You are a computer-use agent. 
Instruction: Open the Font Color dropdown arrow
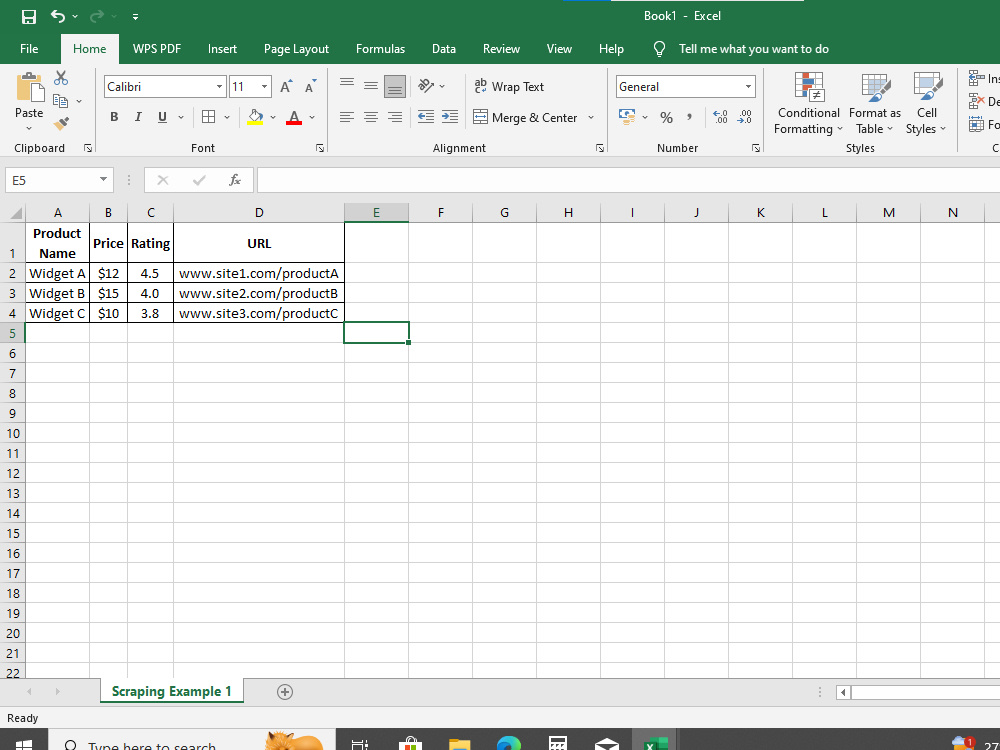312,117
